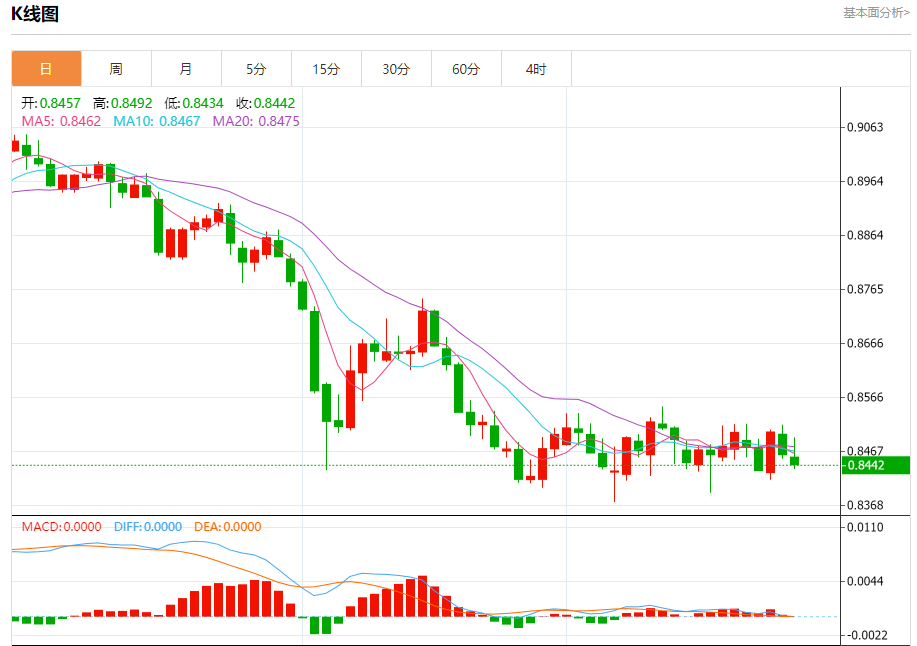Switch to the 周 (weekly) tab
917x646 pixels.
(116, 69)
